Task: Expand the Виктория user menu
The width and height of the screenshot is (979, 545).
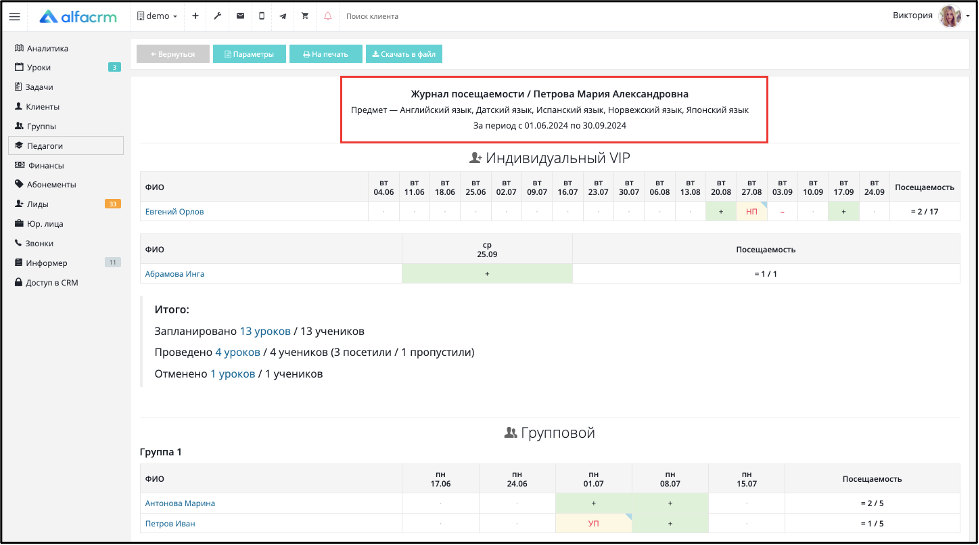Action: point(930,16)
